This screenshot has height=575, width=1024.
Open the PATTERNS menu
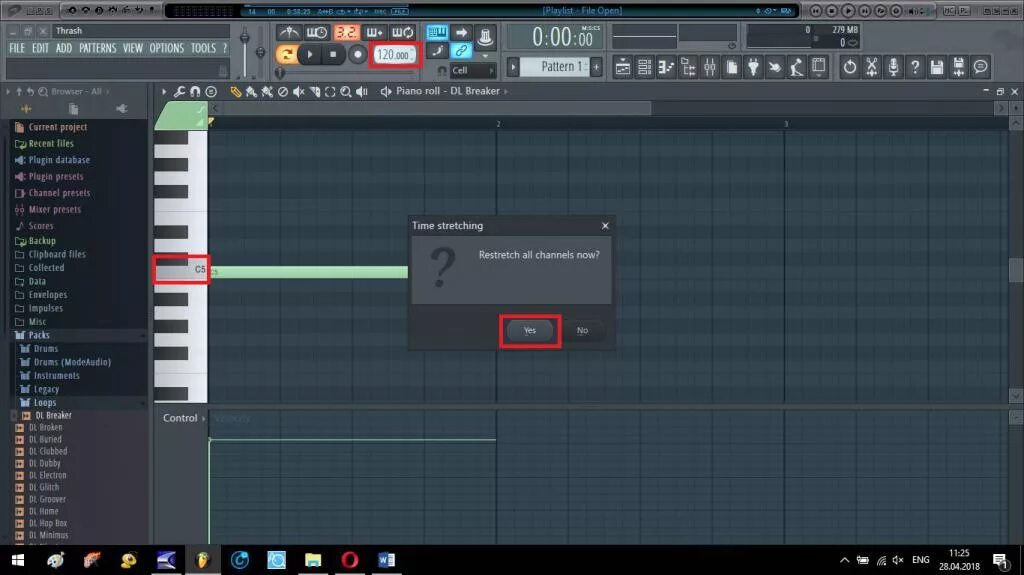98,48
